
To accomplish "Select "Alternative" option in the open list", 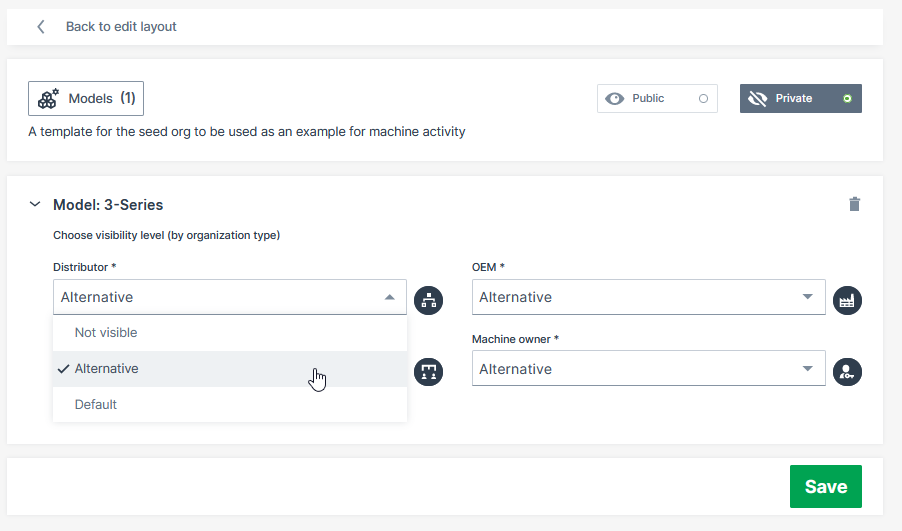I will (106, 369).
